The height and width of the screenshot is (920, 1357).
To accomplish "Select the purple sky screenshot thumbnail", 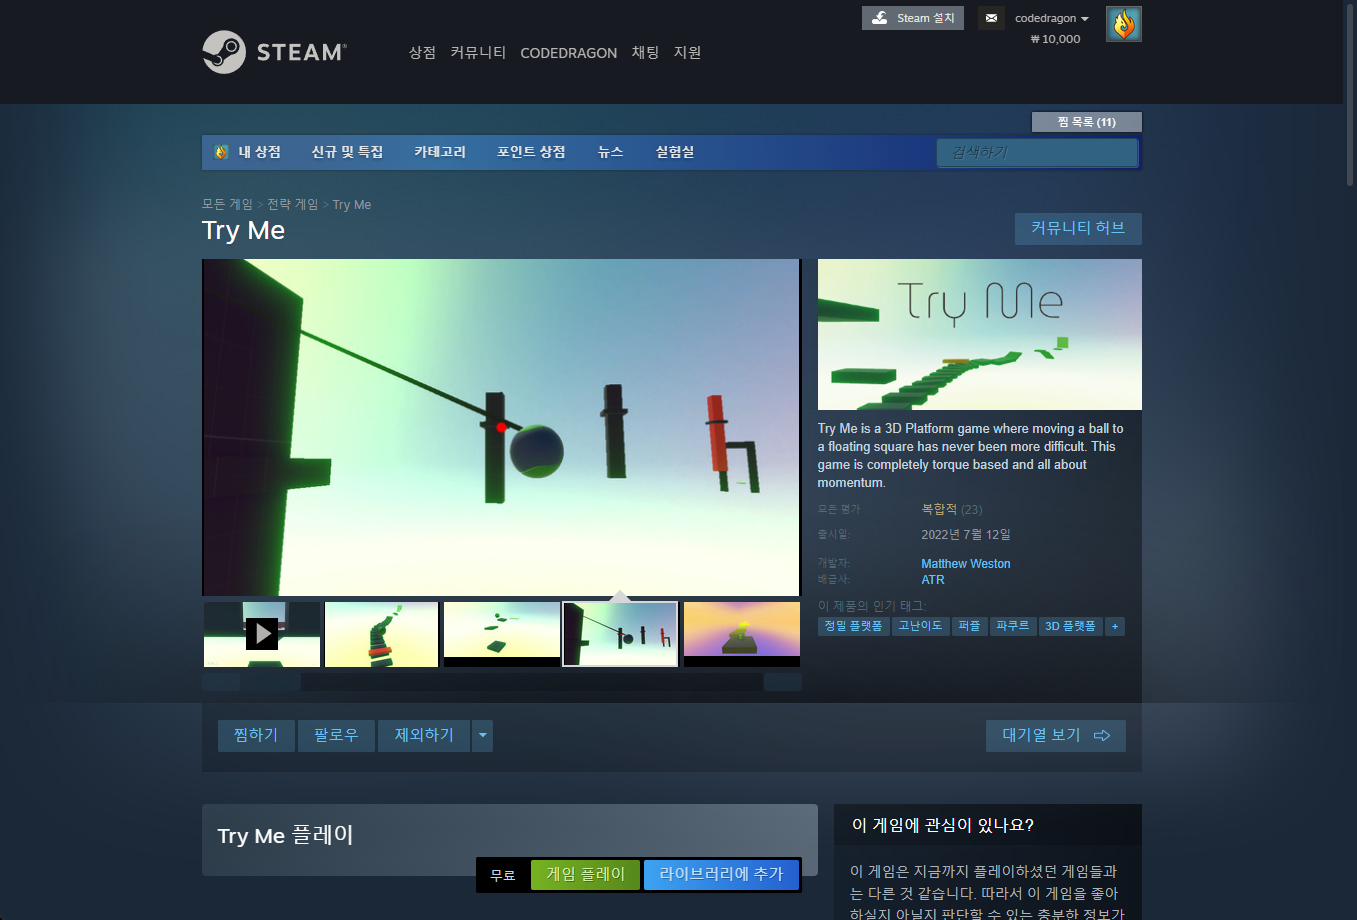I will click(742, 634).
